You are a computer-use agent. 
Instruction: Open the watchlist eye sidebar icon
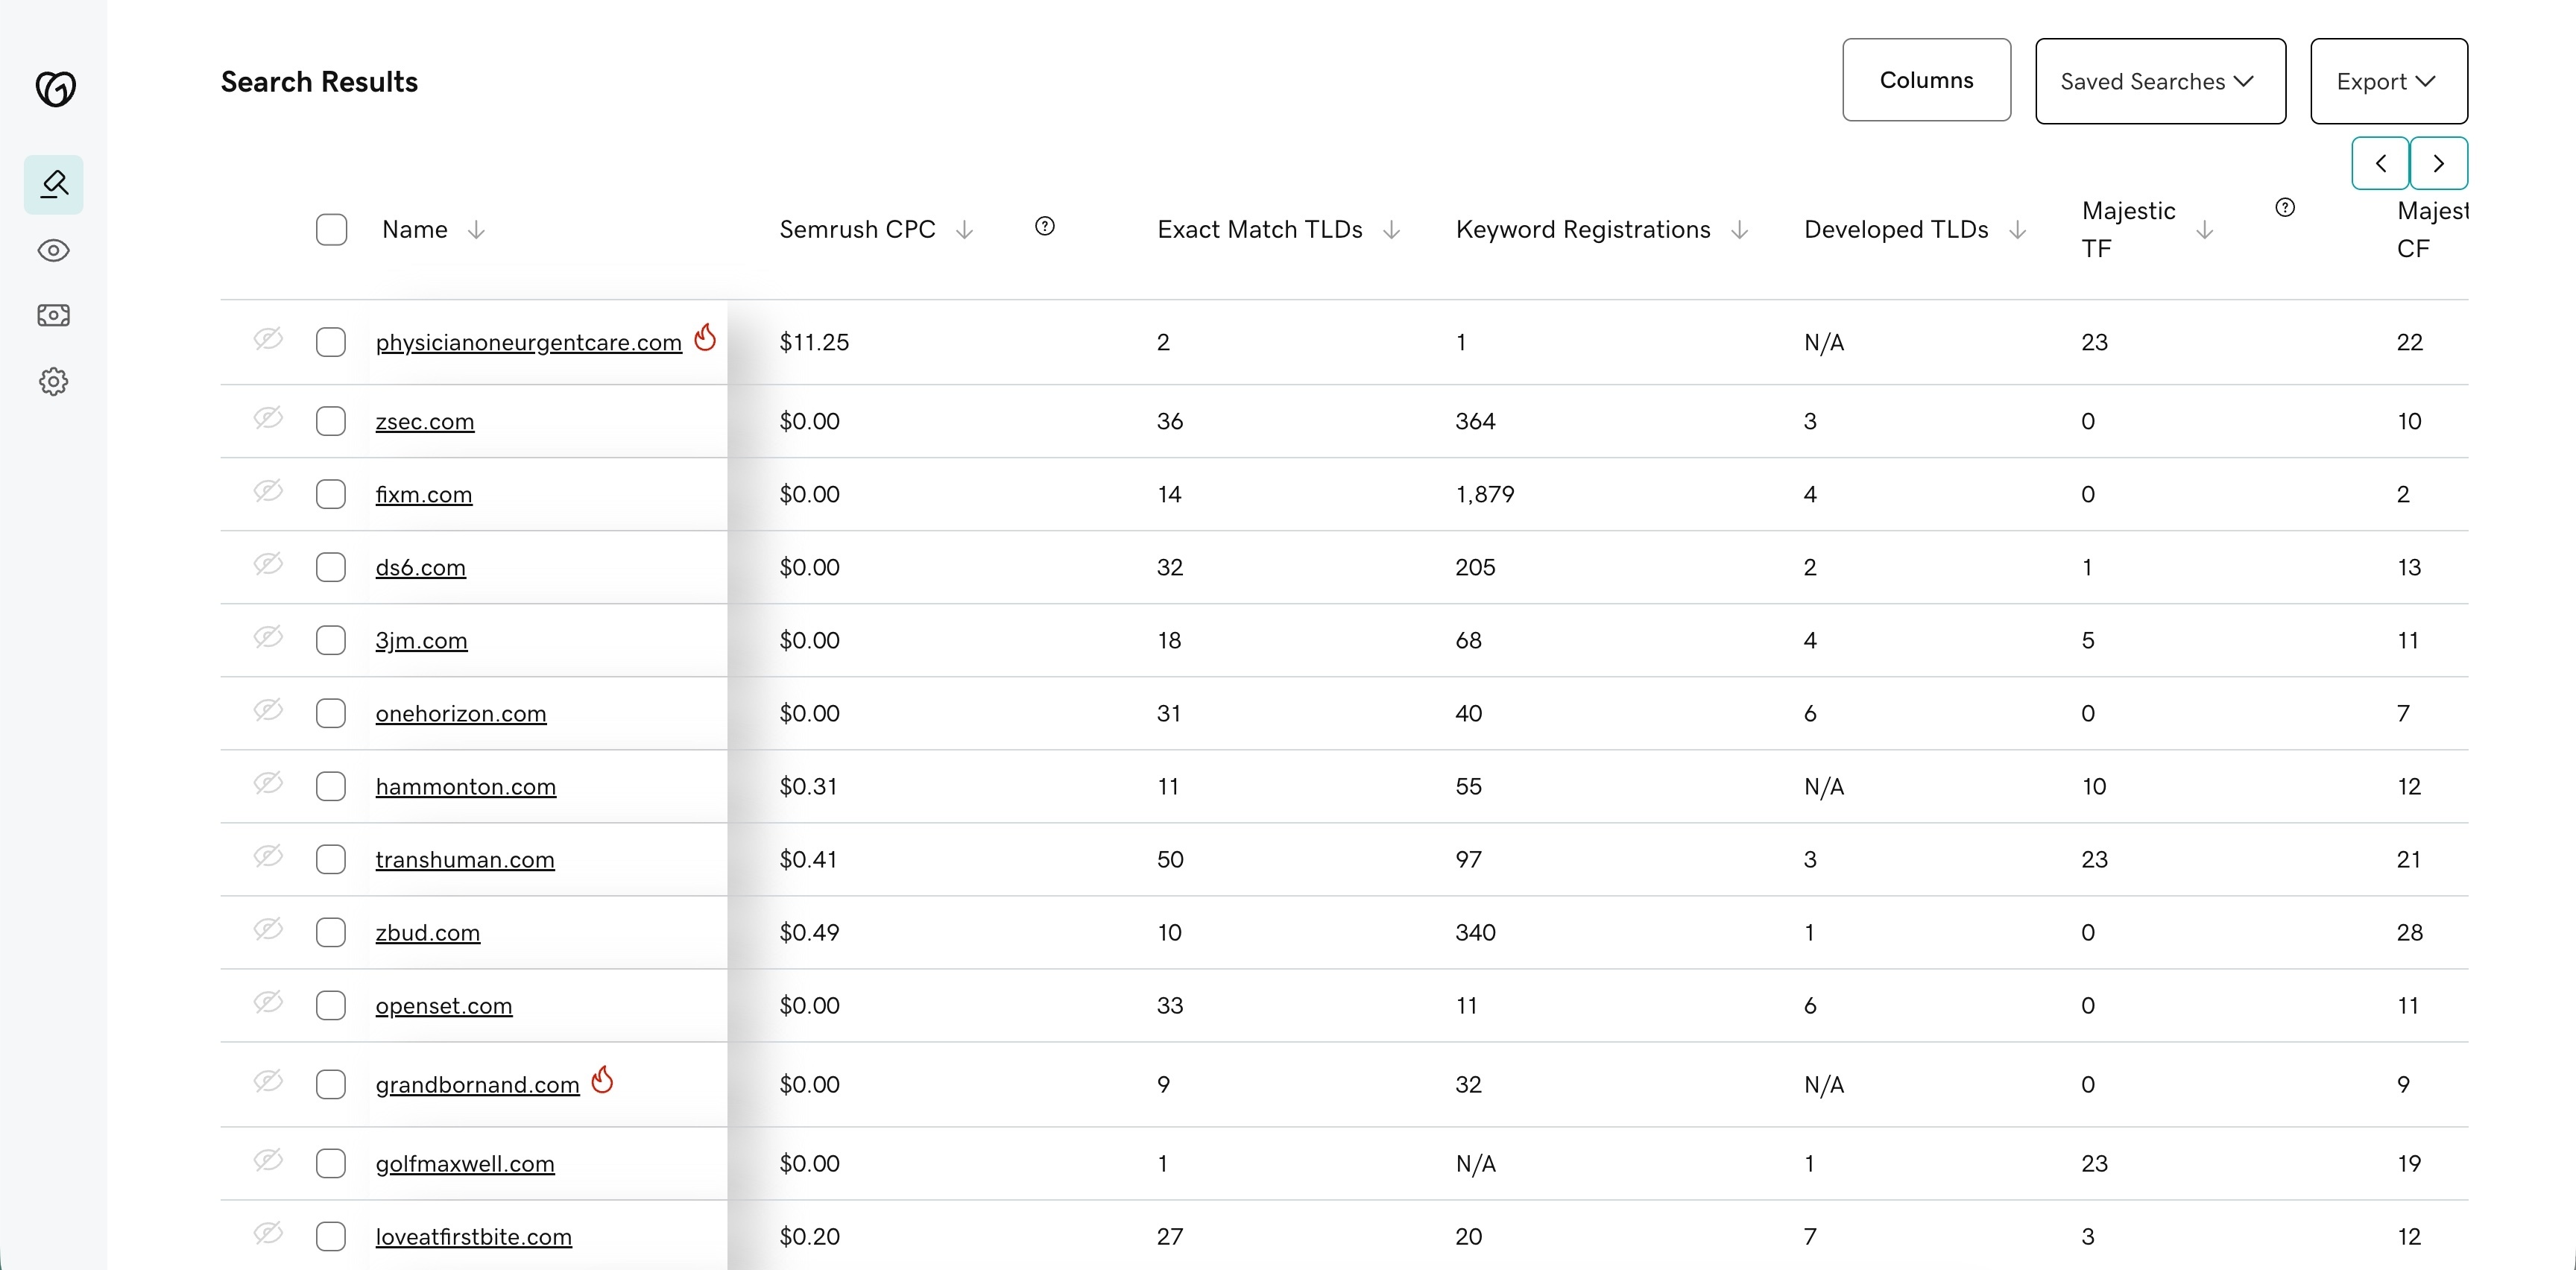pos(54,250)
